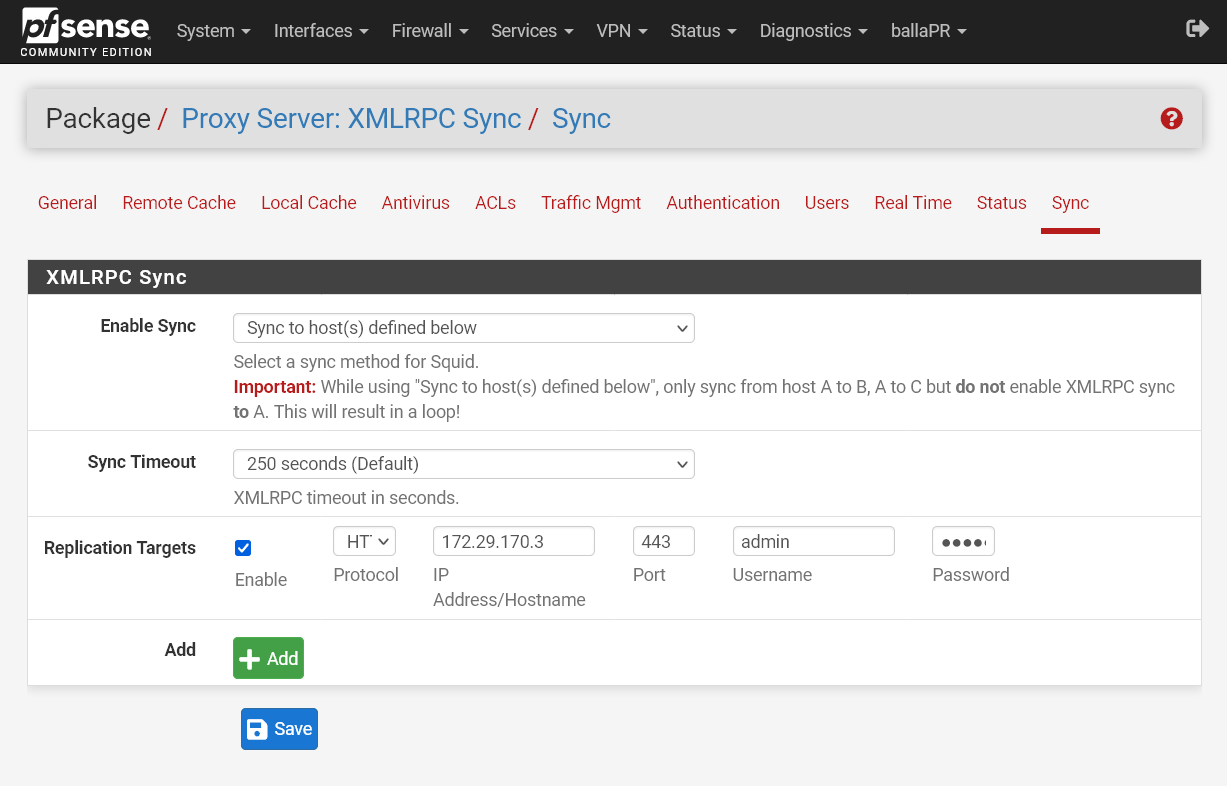Open the Protocol dropdown selector
Screen dimensions: 1227x786
(x=364, y=542)
